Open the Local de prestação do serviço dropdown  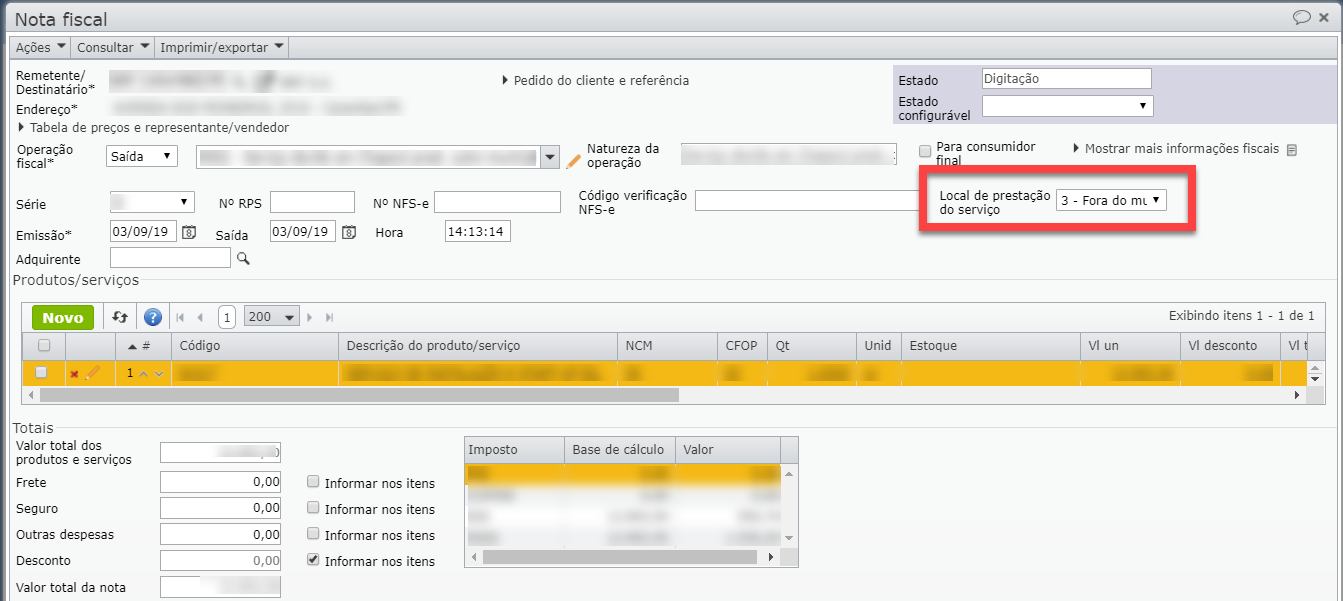click(1111, 200)
